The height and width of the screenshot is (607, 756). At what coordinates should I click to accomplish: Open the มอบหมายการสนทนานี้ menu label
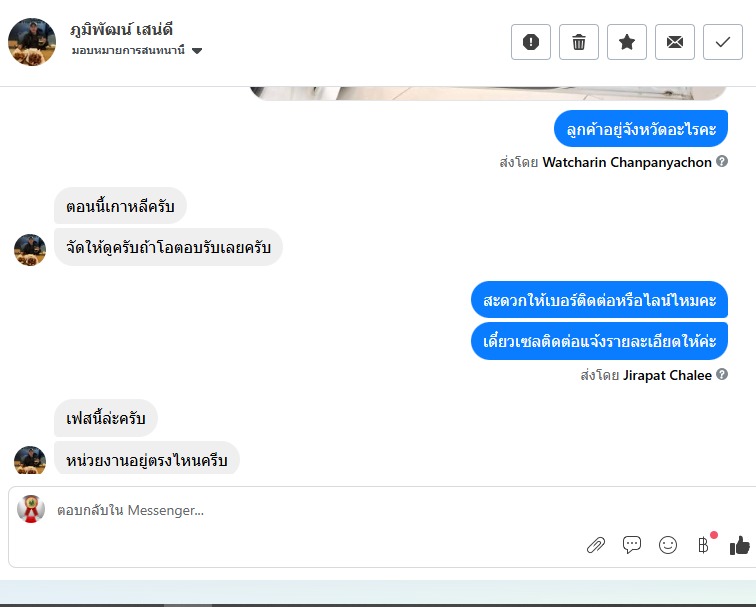point(128,50)
